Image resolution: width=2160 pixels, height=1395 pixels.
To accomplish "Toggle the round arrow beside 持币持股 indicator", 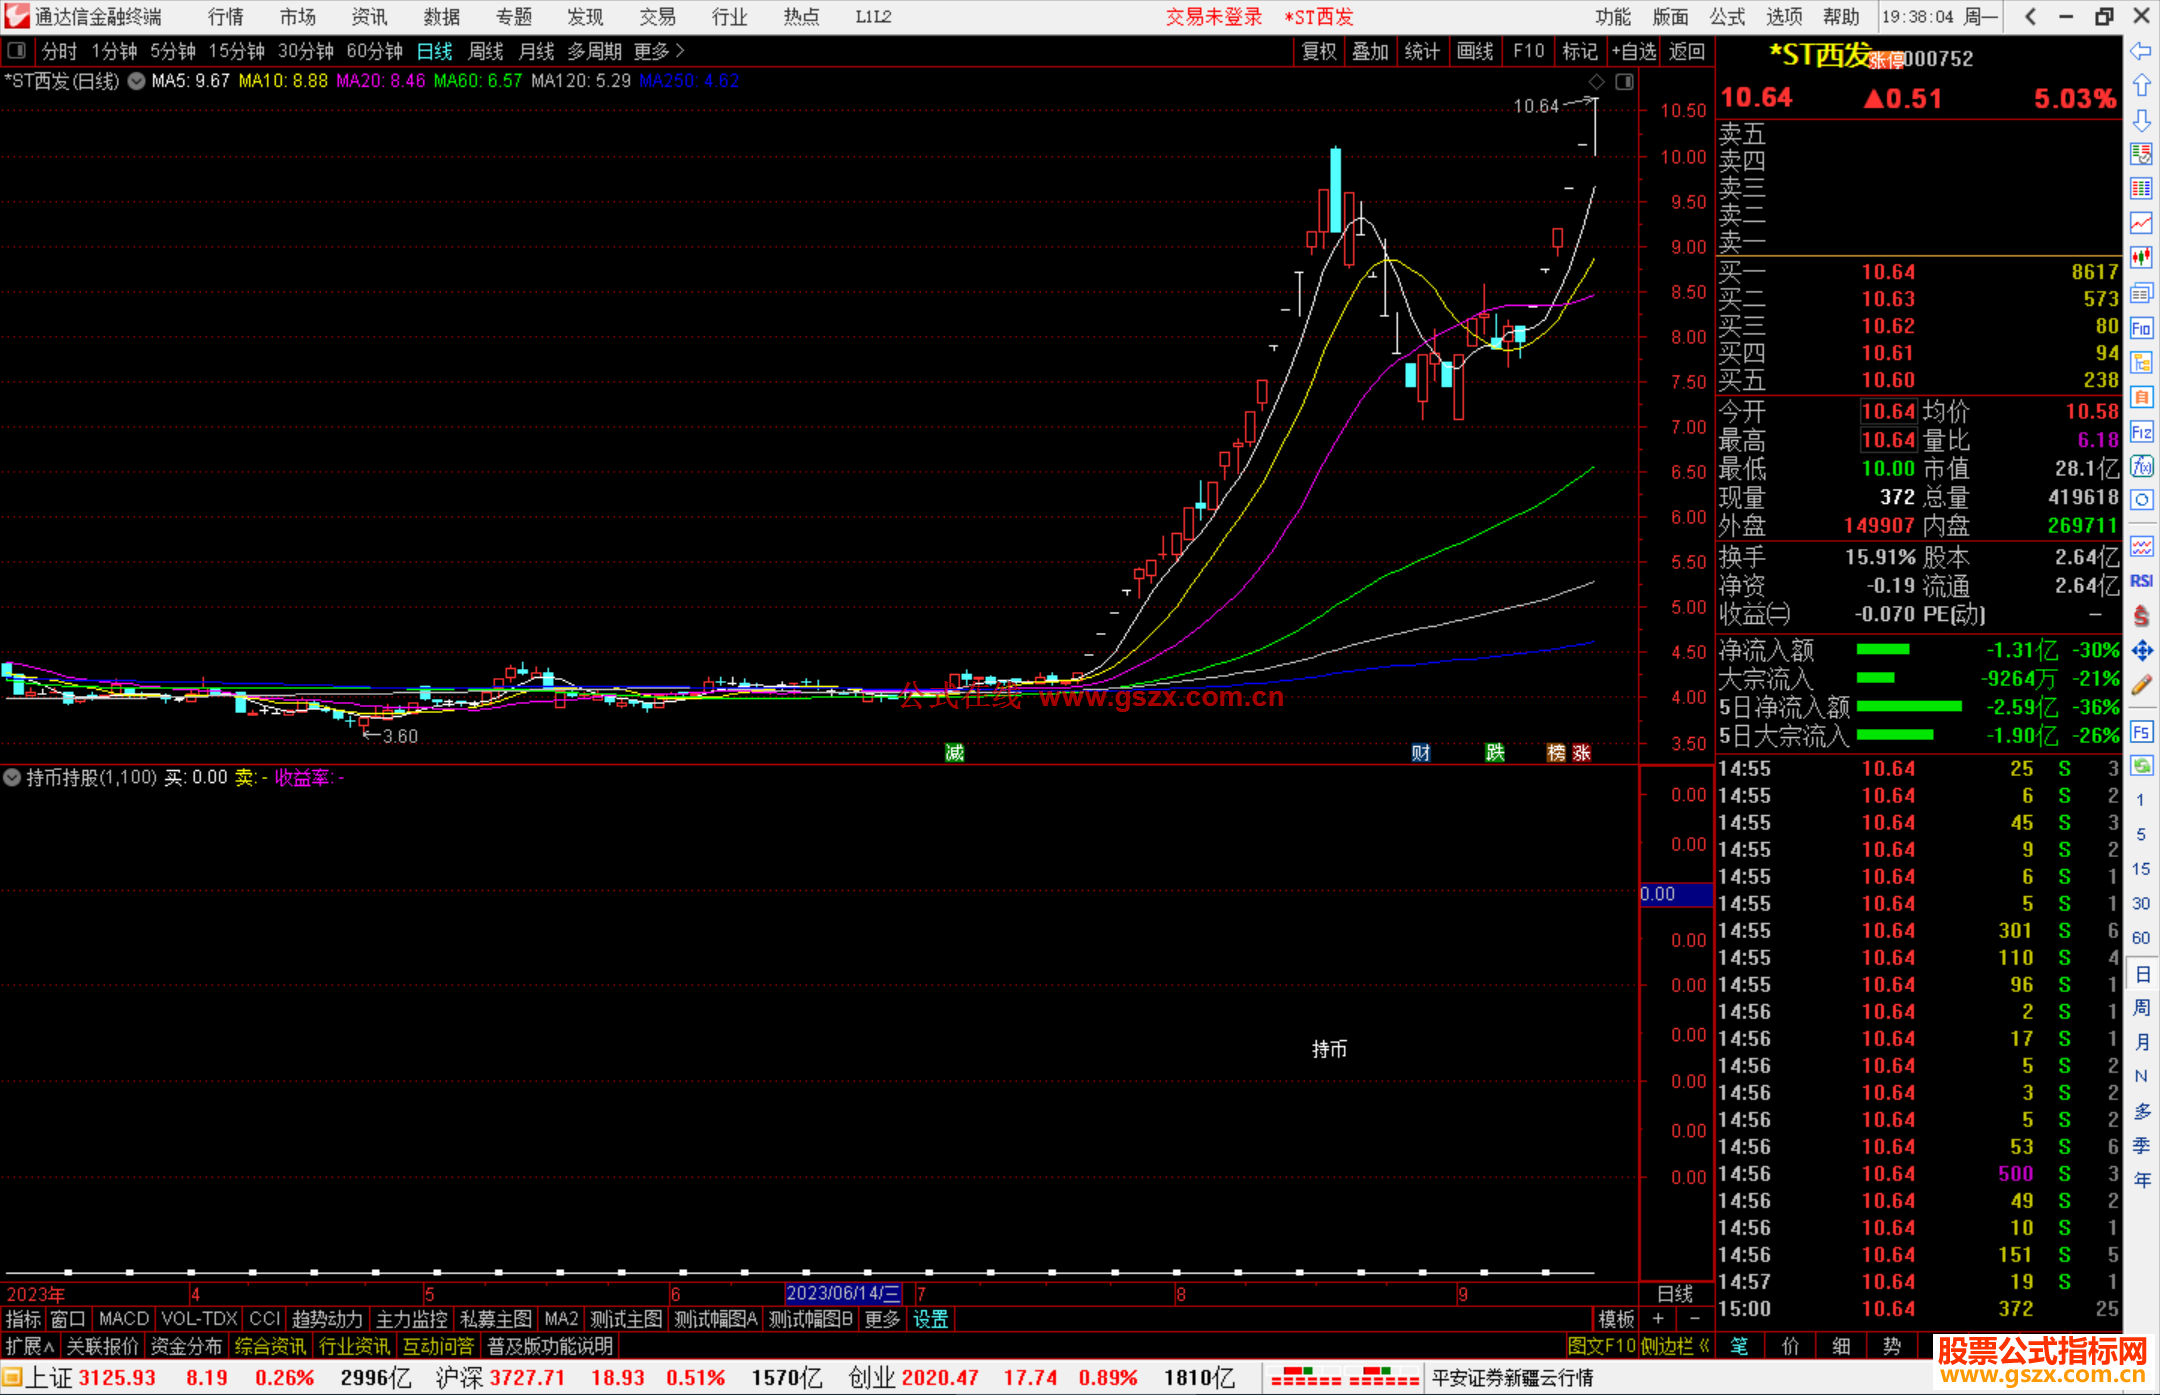I will (x=12, y=777).
